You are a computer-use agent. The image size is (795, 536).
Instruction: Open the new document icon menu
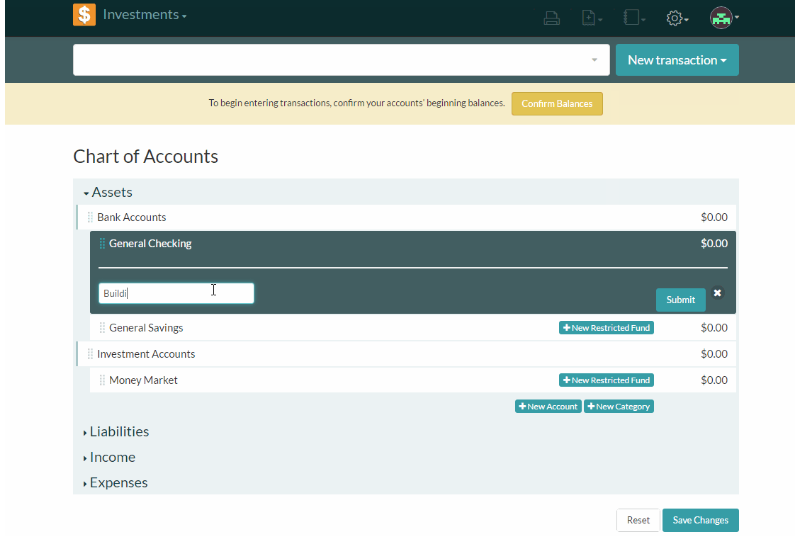(x=591, y=18)
